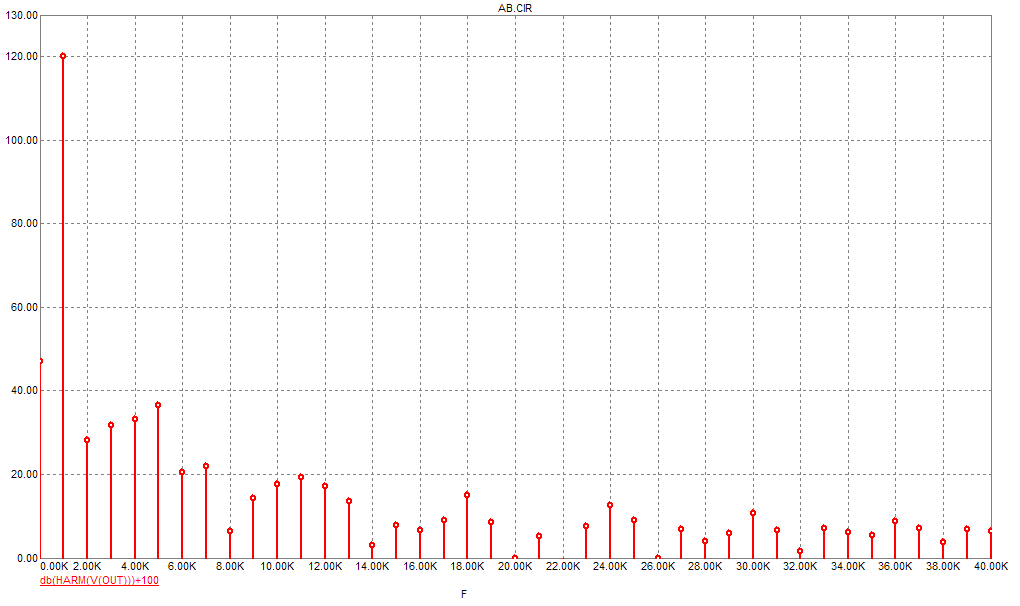Click the 20.00 y-axis label

pyautogui.click(x=25, y=475)
